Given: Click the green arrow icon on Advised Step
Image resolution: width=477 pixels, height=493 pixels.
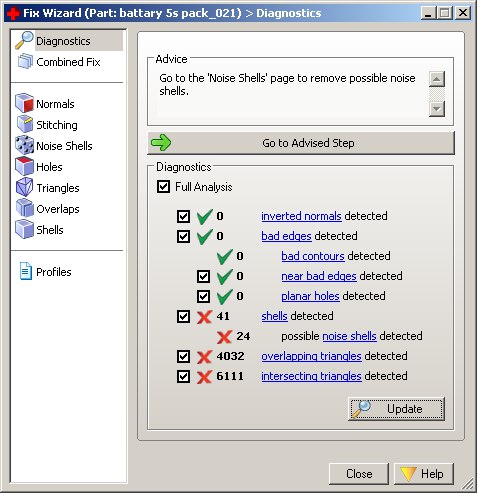Looking at the screenshot, I should [x=161, y=143].
